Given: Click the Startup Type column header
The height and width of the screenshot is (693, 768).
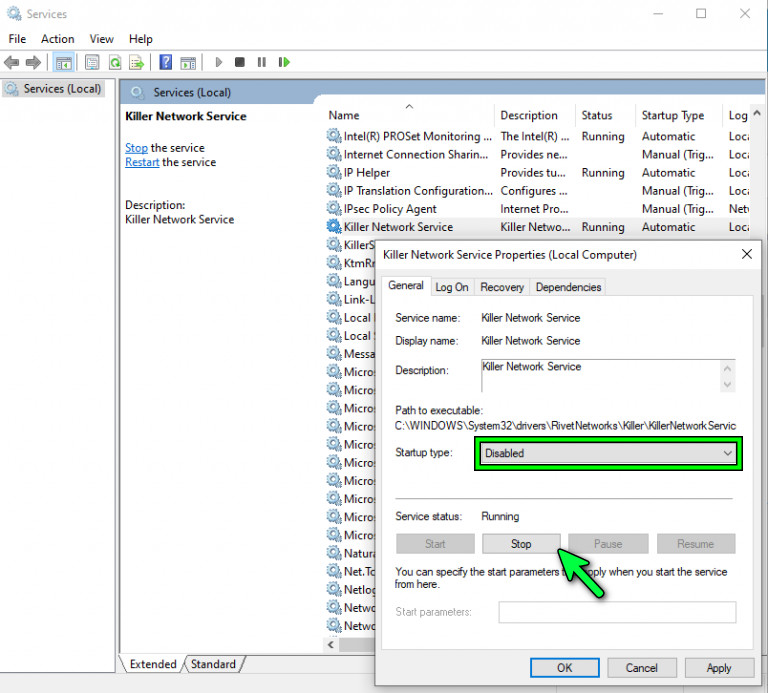Looking at the screenshot, I should [673, 115].
